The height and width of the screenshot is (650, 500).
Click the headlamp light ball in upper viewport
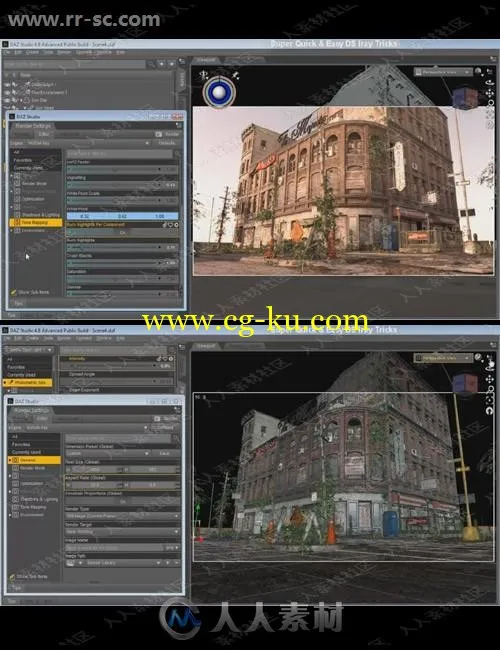(x=218, y=92)
